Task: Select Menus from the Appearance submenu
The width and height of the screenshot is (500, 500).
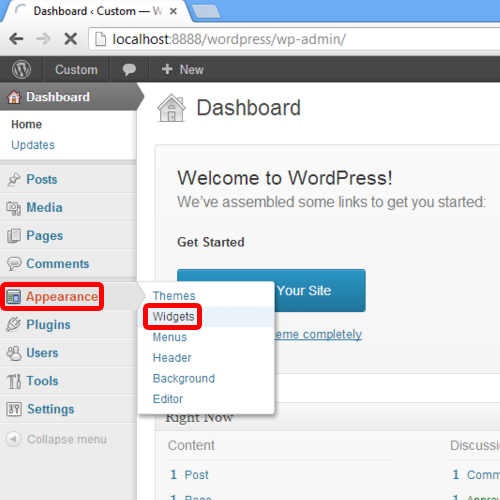Action: 170,337
